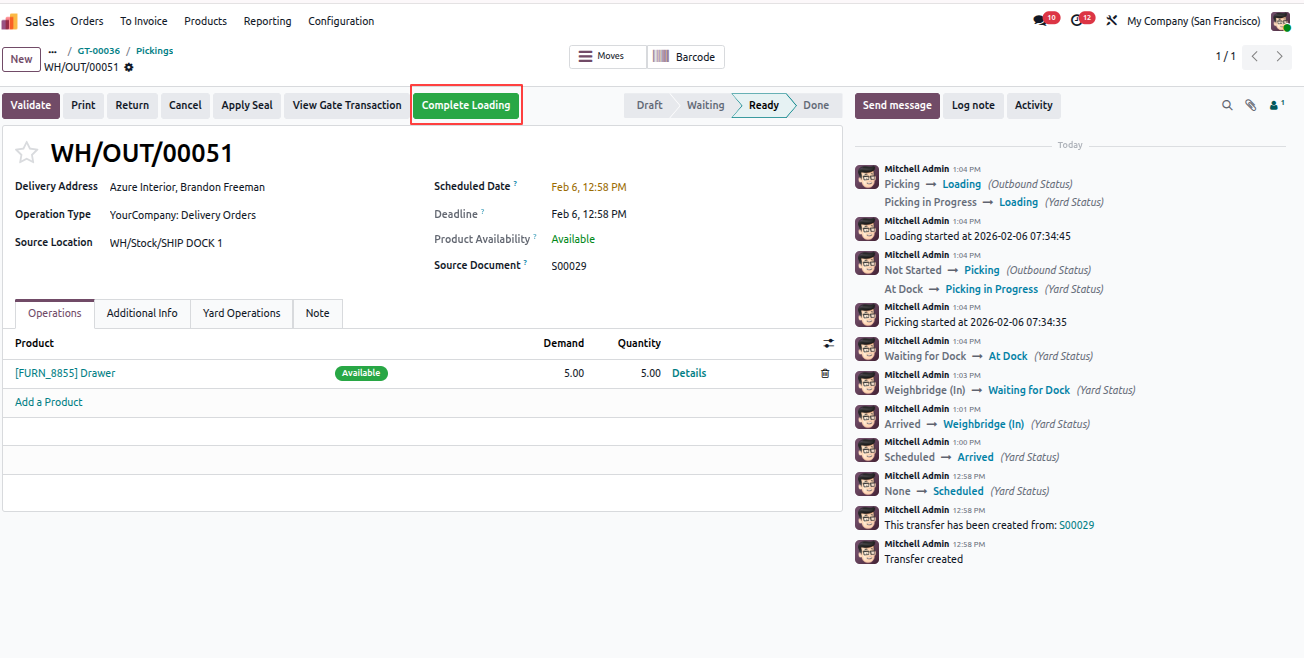Click the Cancel button

(x=185, y=105)
